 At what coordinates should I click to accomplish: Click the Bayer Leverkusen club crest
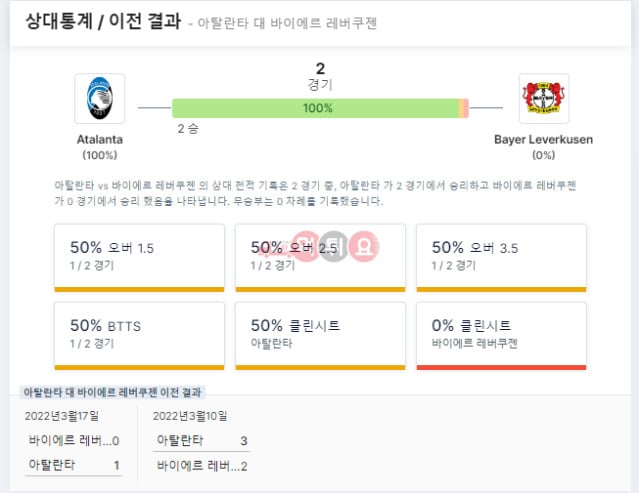tap(544, 98)
